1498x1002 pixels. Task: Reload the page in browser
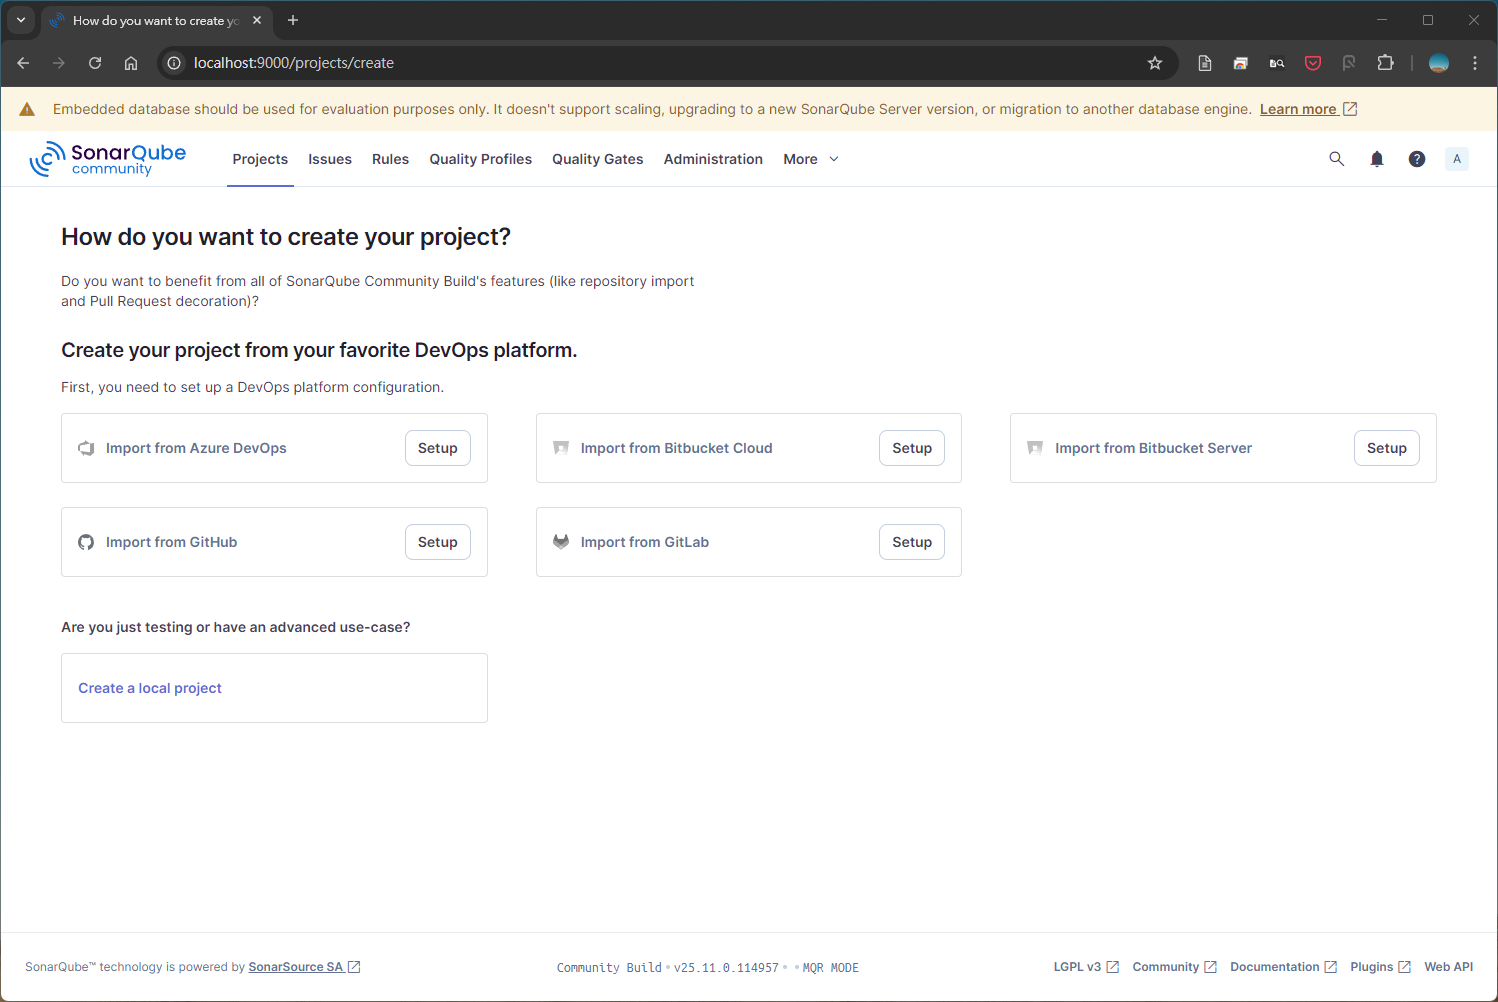[95, 63]
